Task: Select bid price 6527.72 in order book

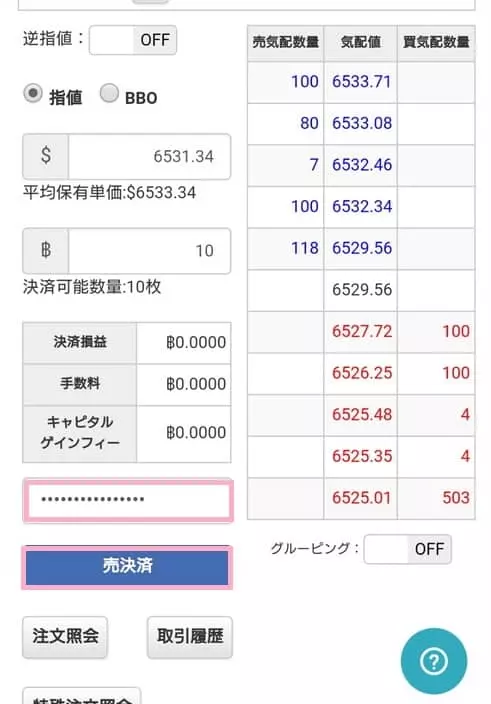Action: click(361, 332)
